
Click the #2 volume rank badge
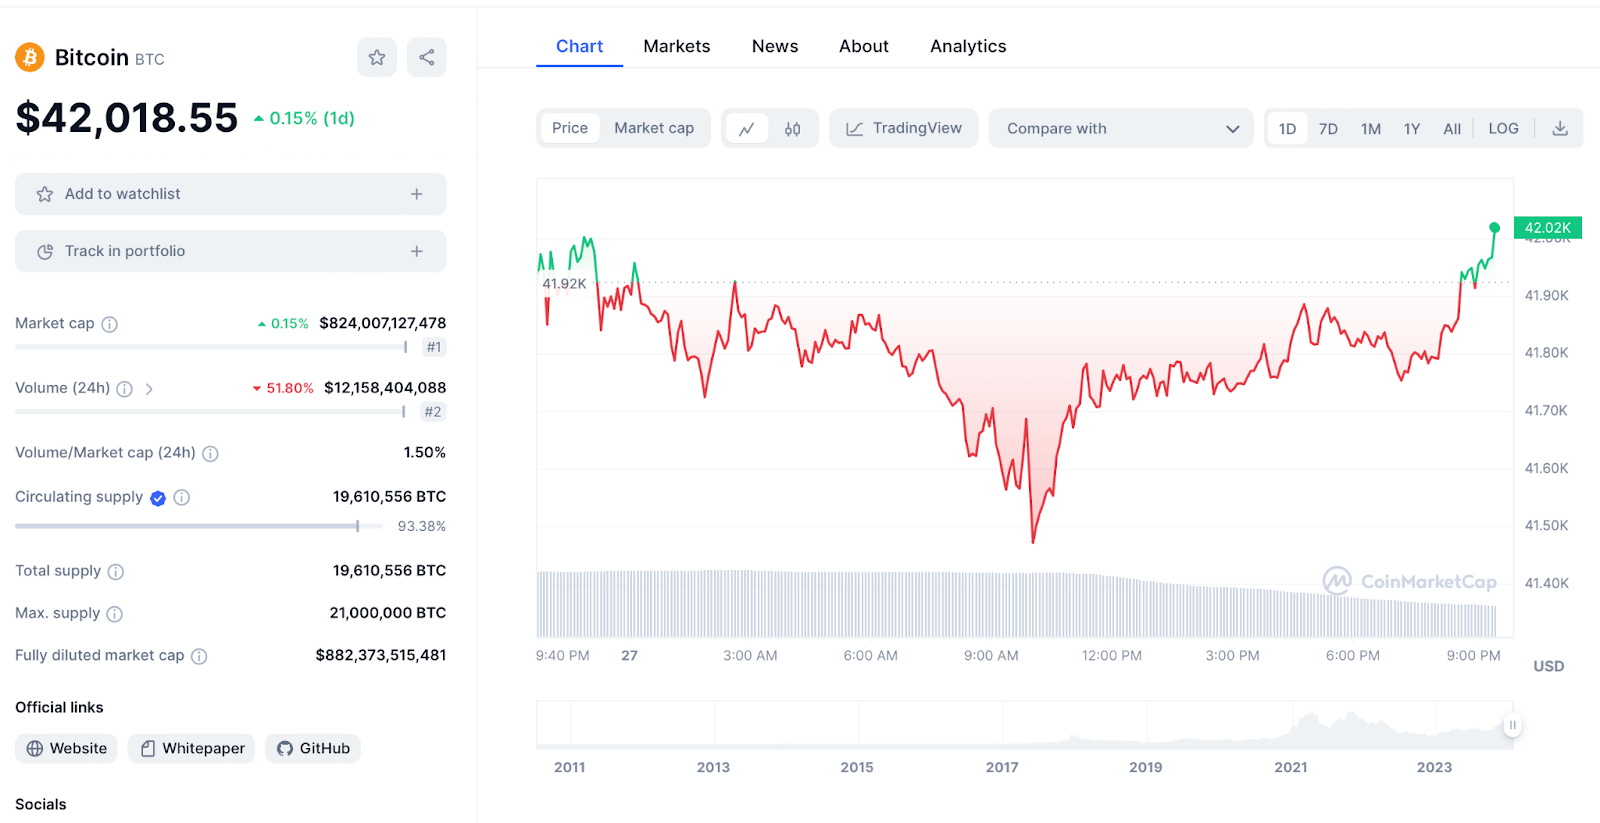(433, 412)
